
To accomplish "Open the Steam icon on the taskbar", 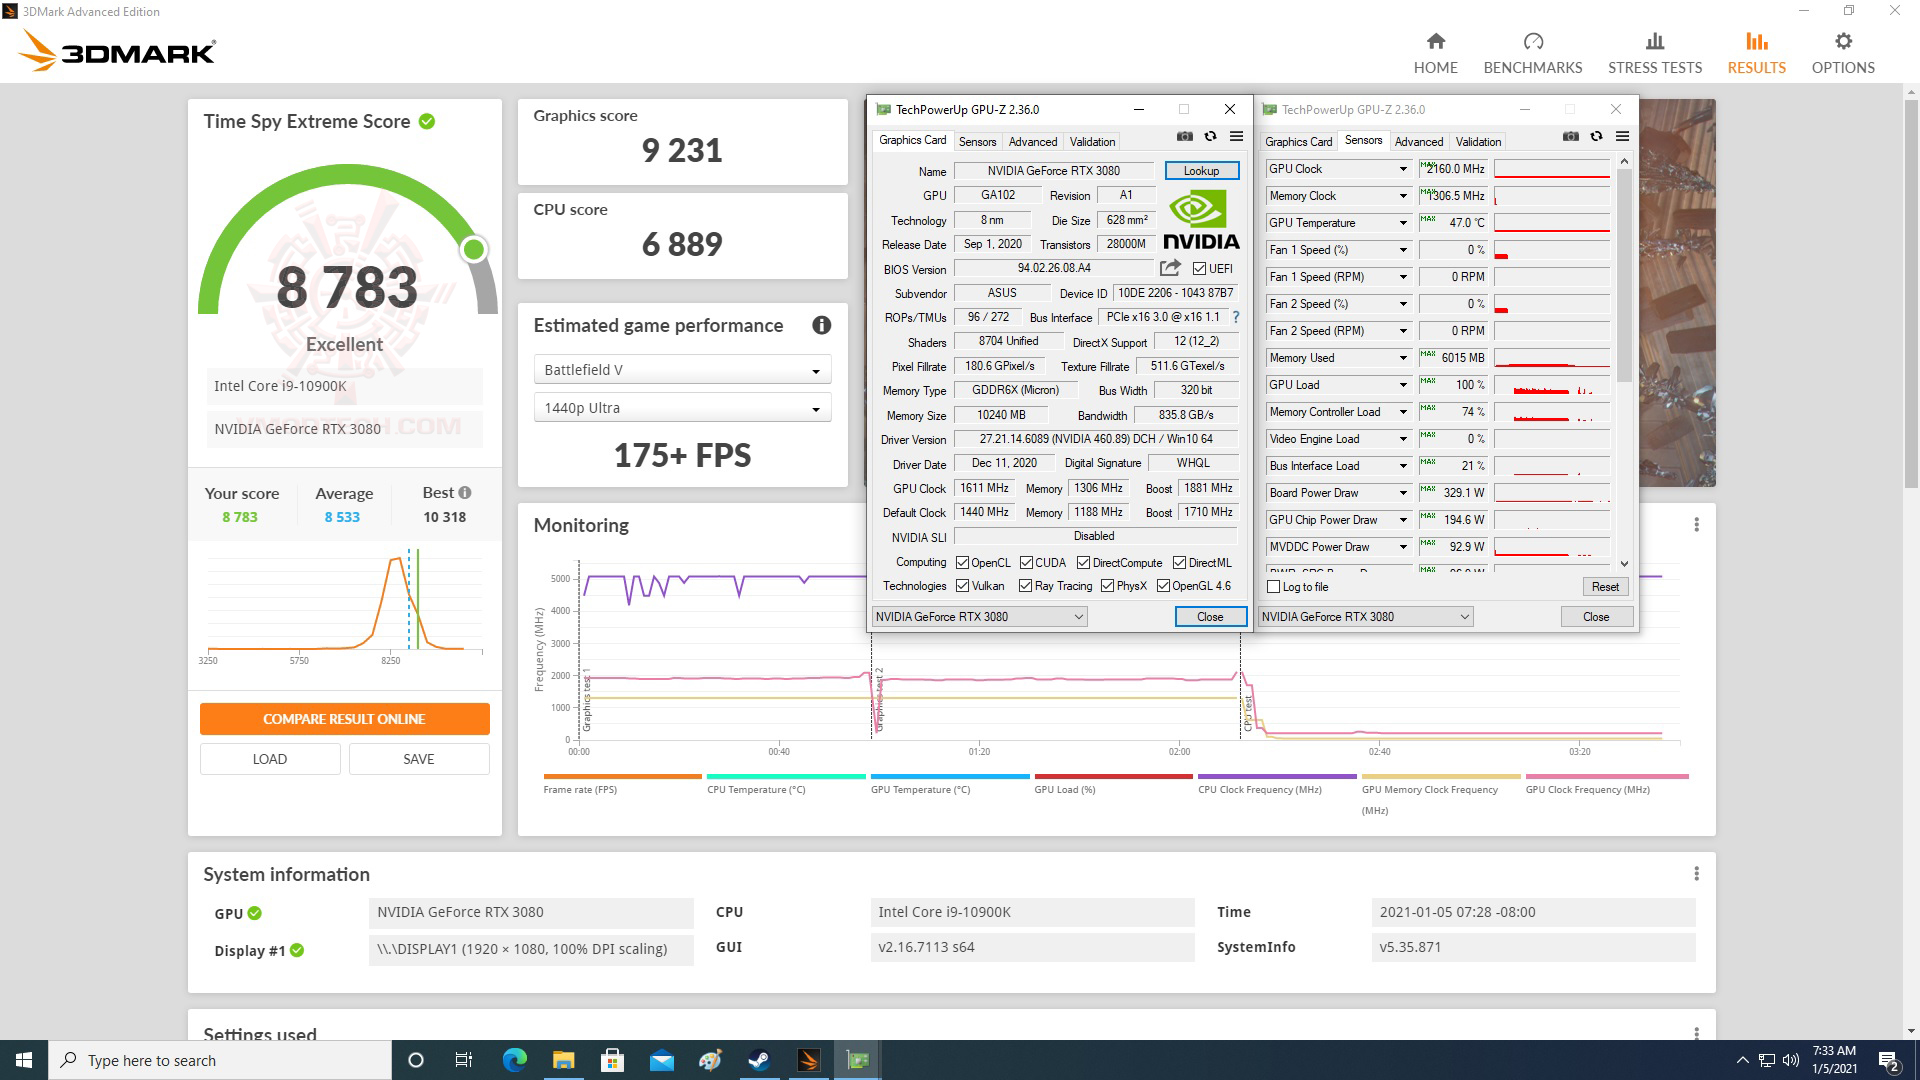I will 760,1060.
